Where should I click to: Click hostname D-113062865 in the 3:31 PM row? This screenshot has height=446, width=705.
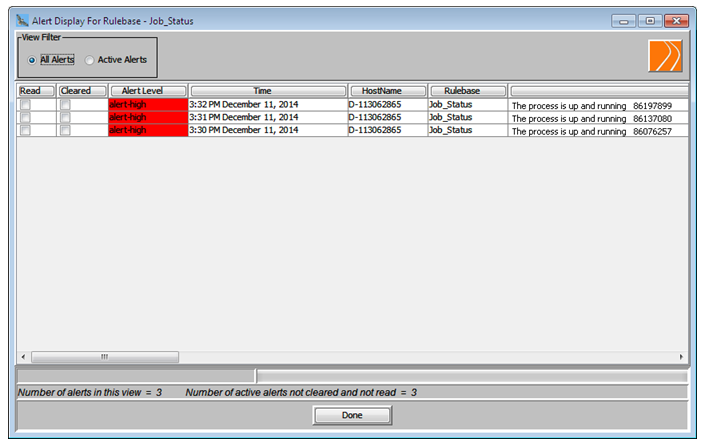tap(388, 117)
